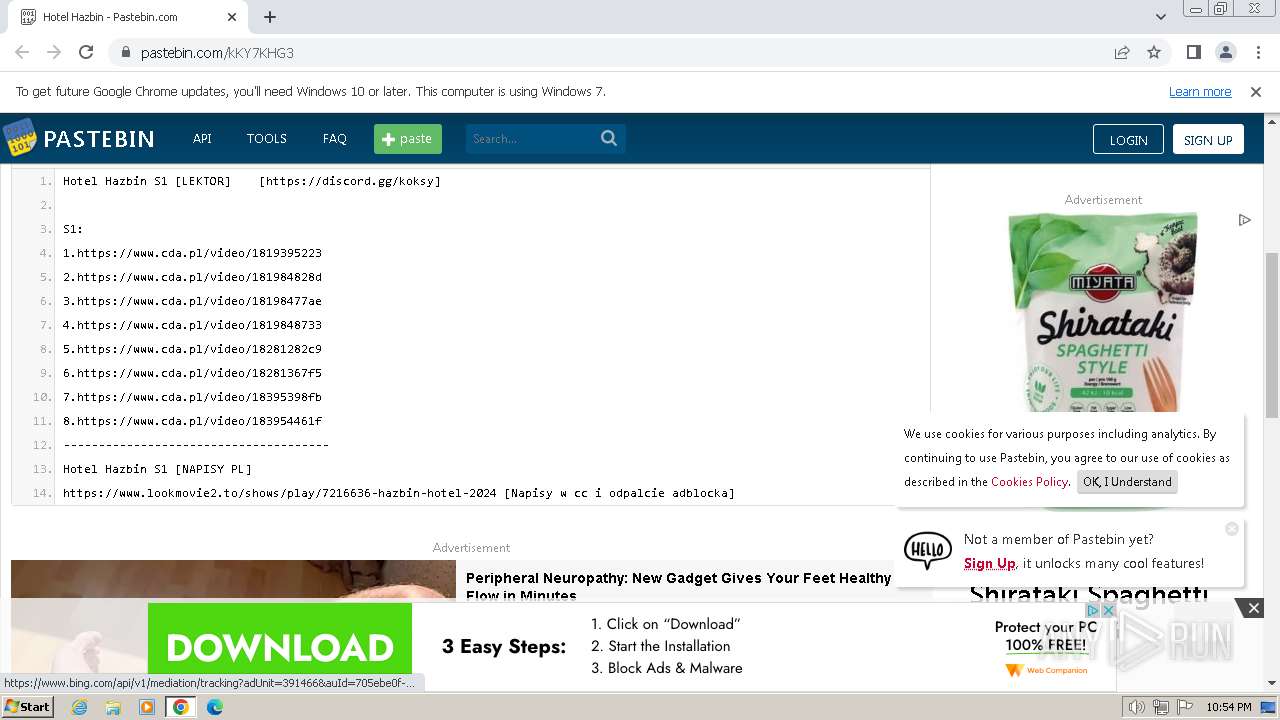Open Internet Explorer from the taskbar
The width and height of the screenshot is (1280, 720).
[x=79, y=707]
